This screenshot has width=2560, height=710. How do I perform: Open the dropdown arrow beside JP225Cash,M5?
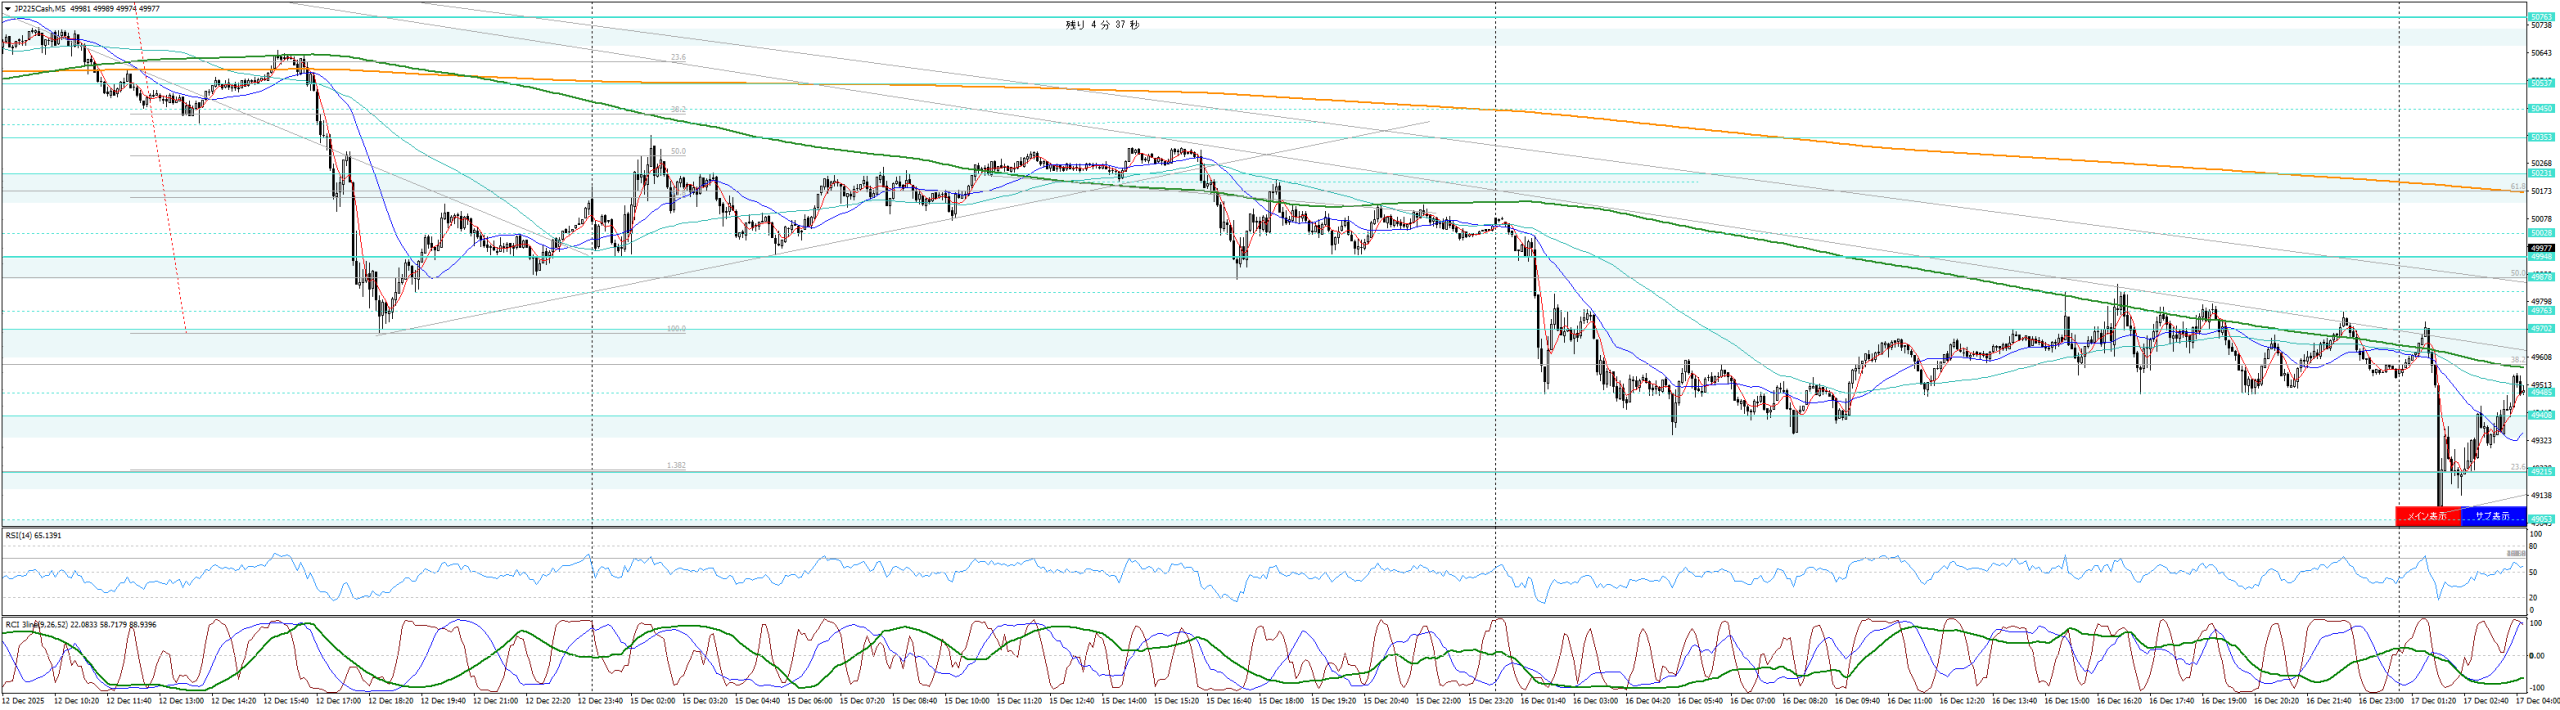(8, 9)
